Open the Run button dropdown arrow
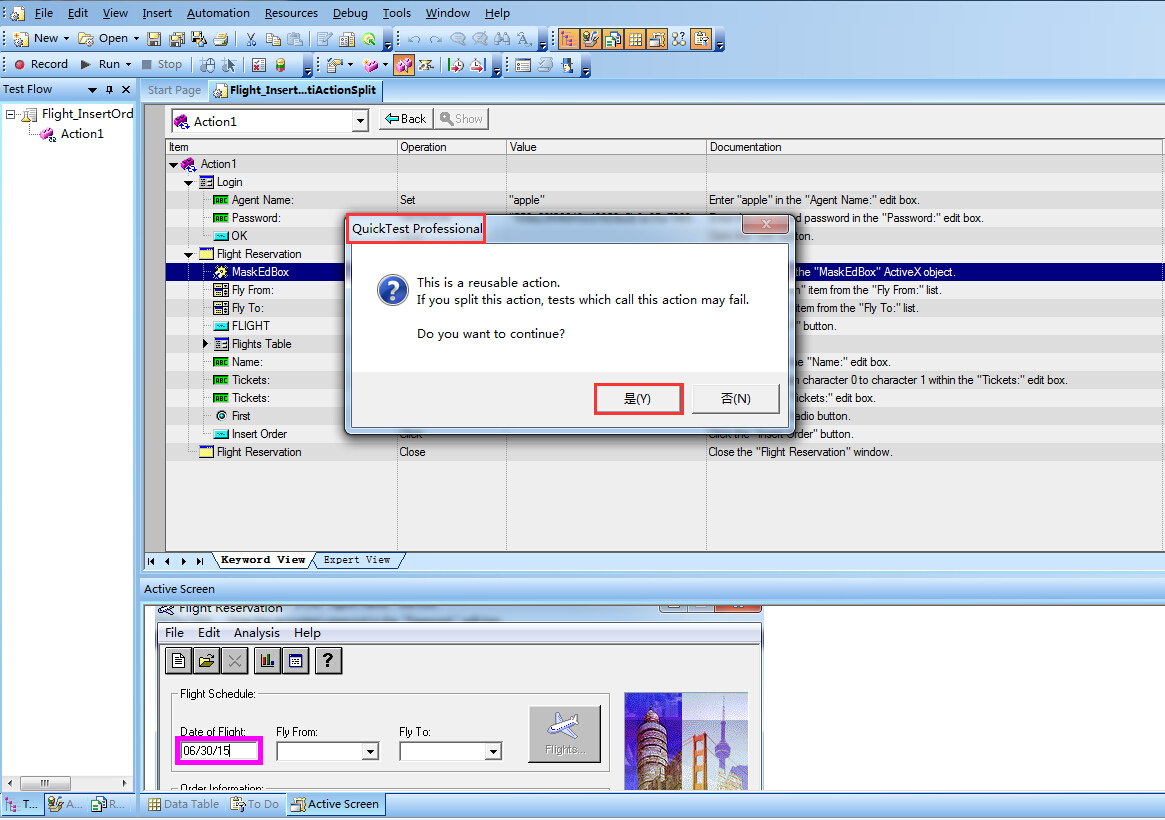Viewport: 1165px width, 820px height. click(x=129, y=65)
